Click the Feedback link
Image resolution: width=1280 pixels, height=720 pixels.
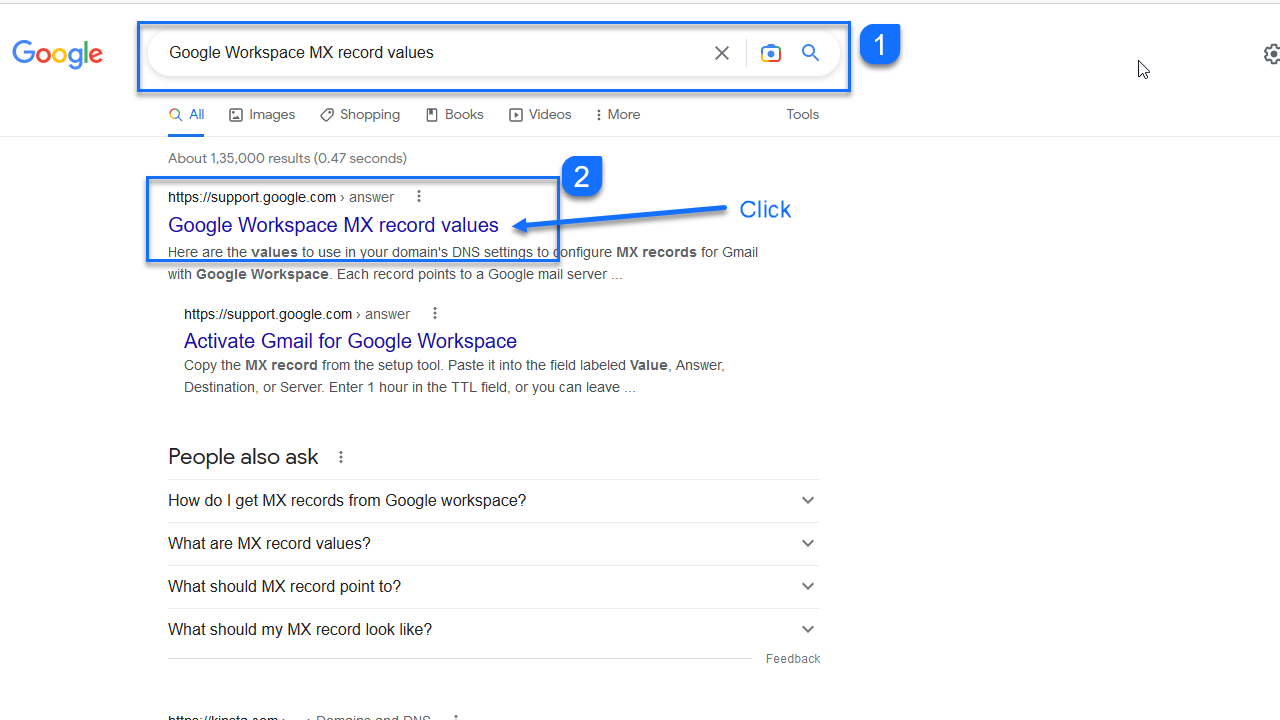(793, 659)
